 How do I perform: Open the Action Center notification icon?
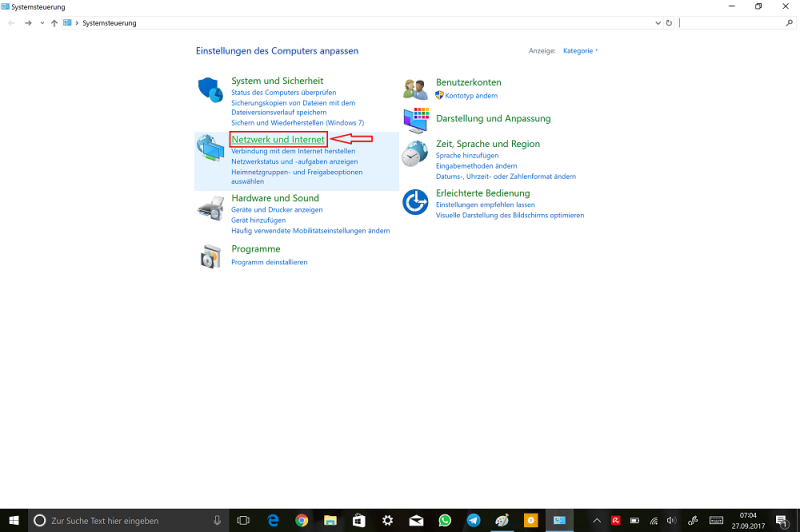pos(782,520)
